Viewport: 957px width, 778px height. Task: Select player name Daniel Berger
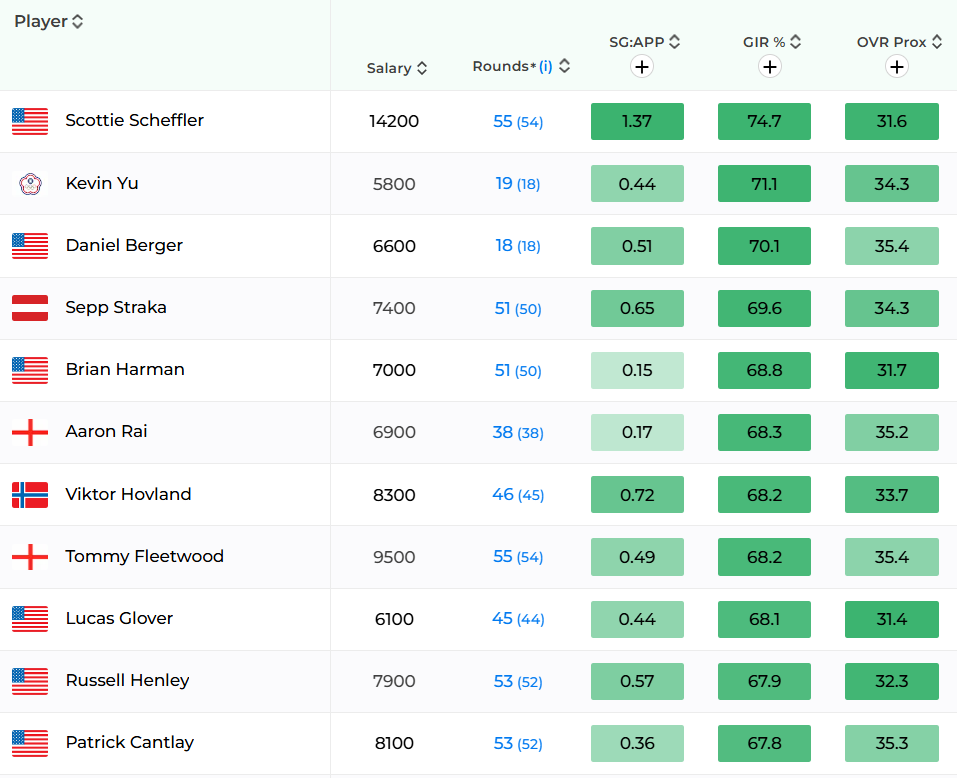[x=124, y=245]
